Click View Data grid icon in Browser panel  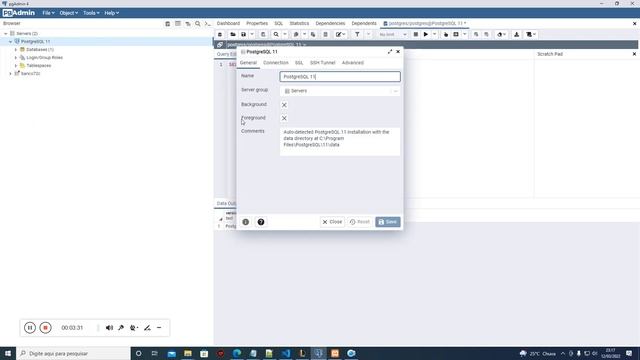178,24
